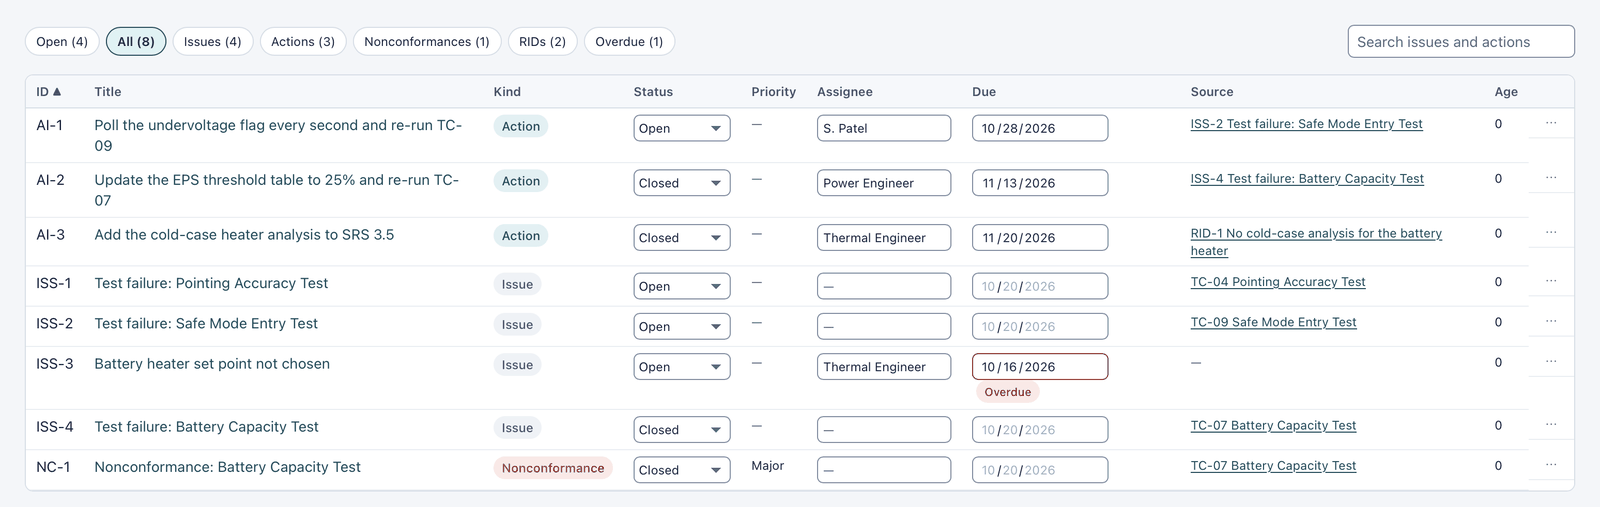Click the Overdue badge under ISS-3
The width and height of the screenshot is (1600, 507).
1008,392
